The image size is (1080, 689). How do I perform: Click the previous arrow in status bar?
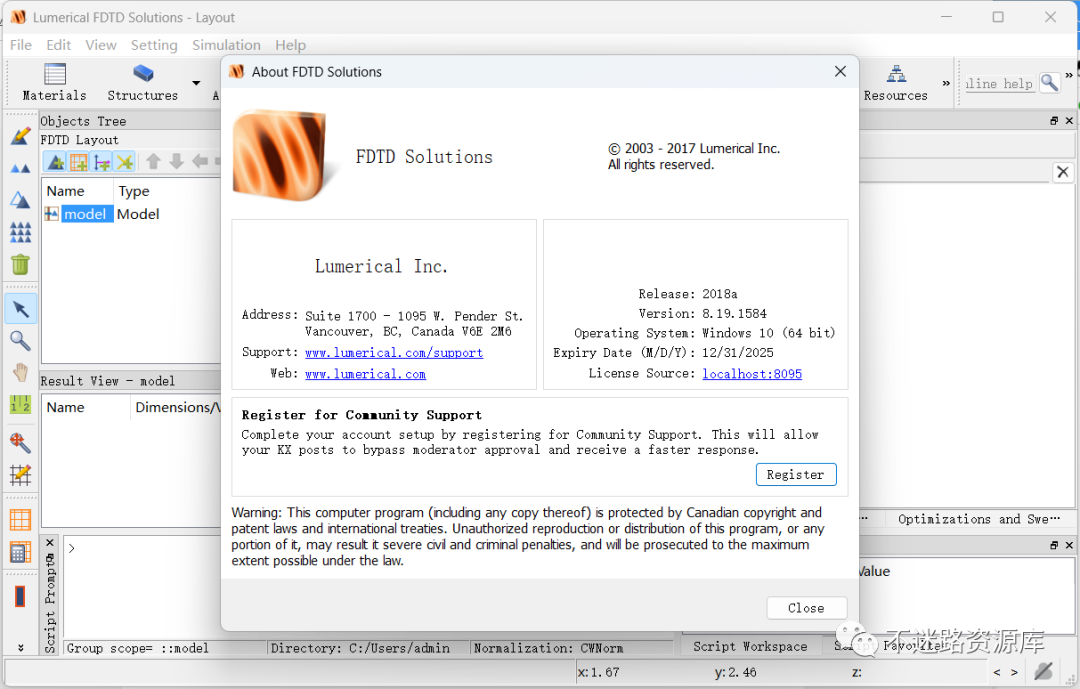click(x=997, y=672)
